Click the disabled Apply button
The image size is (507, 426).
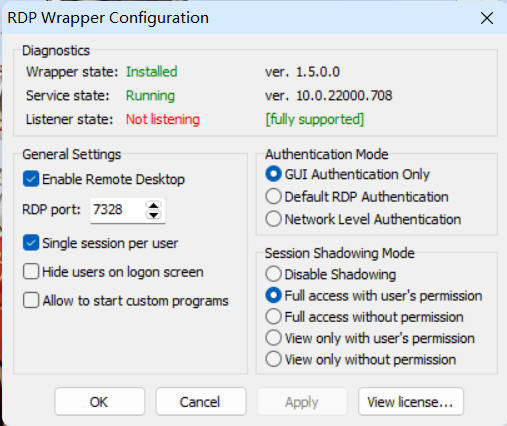[302, 401]
